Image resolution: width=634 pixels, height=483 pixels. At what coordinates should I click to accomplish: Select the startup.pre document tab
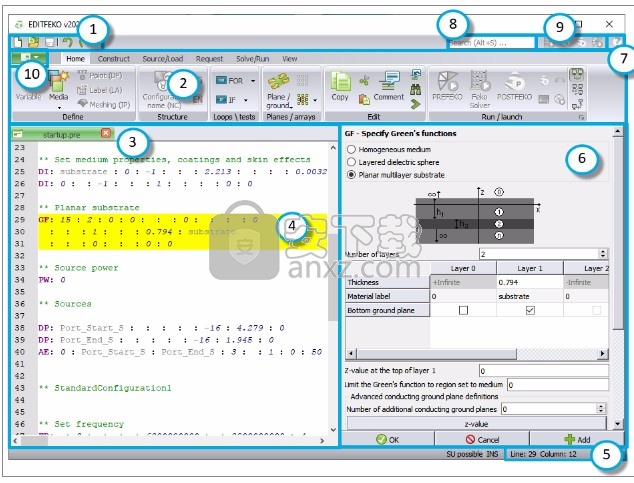[61, 135]
